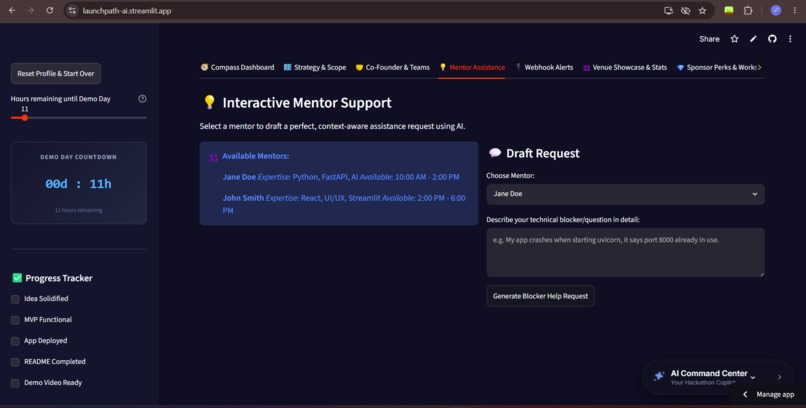Viewport: 806px width, 408px height.
Task: Click Reset Profile & Start Over
Action: coord(56,73)
